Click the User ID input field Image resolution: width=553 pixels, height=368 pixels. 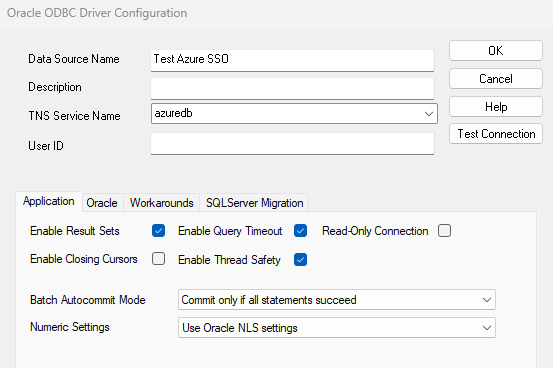coord(292,144)
